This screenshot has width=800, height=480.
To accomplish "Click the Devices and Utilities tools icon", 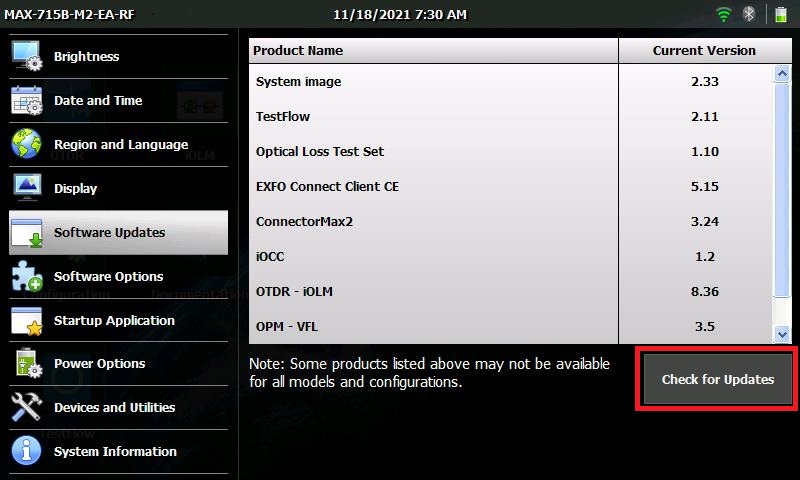I will tap(27, 407).
